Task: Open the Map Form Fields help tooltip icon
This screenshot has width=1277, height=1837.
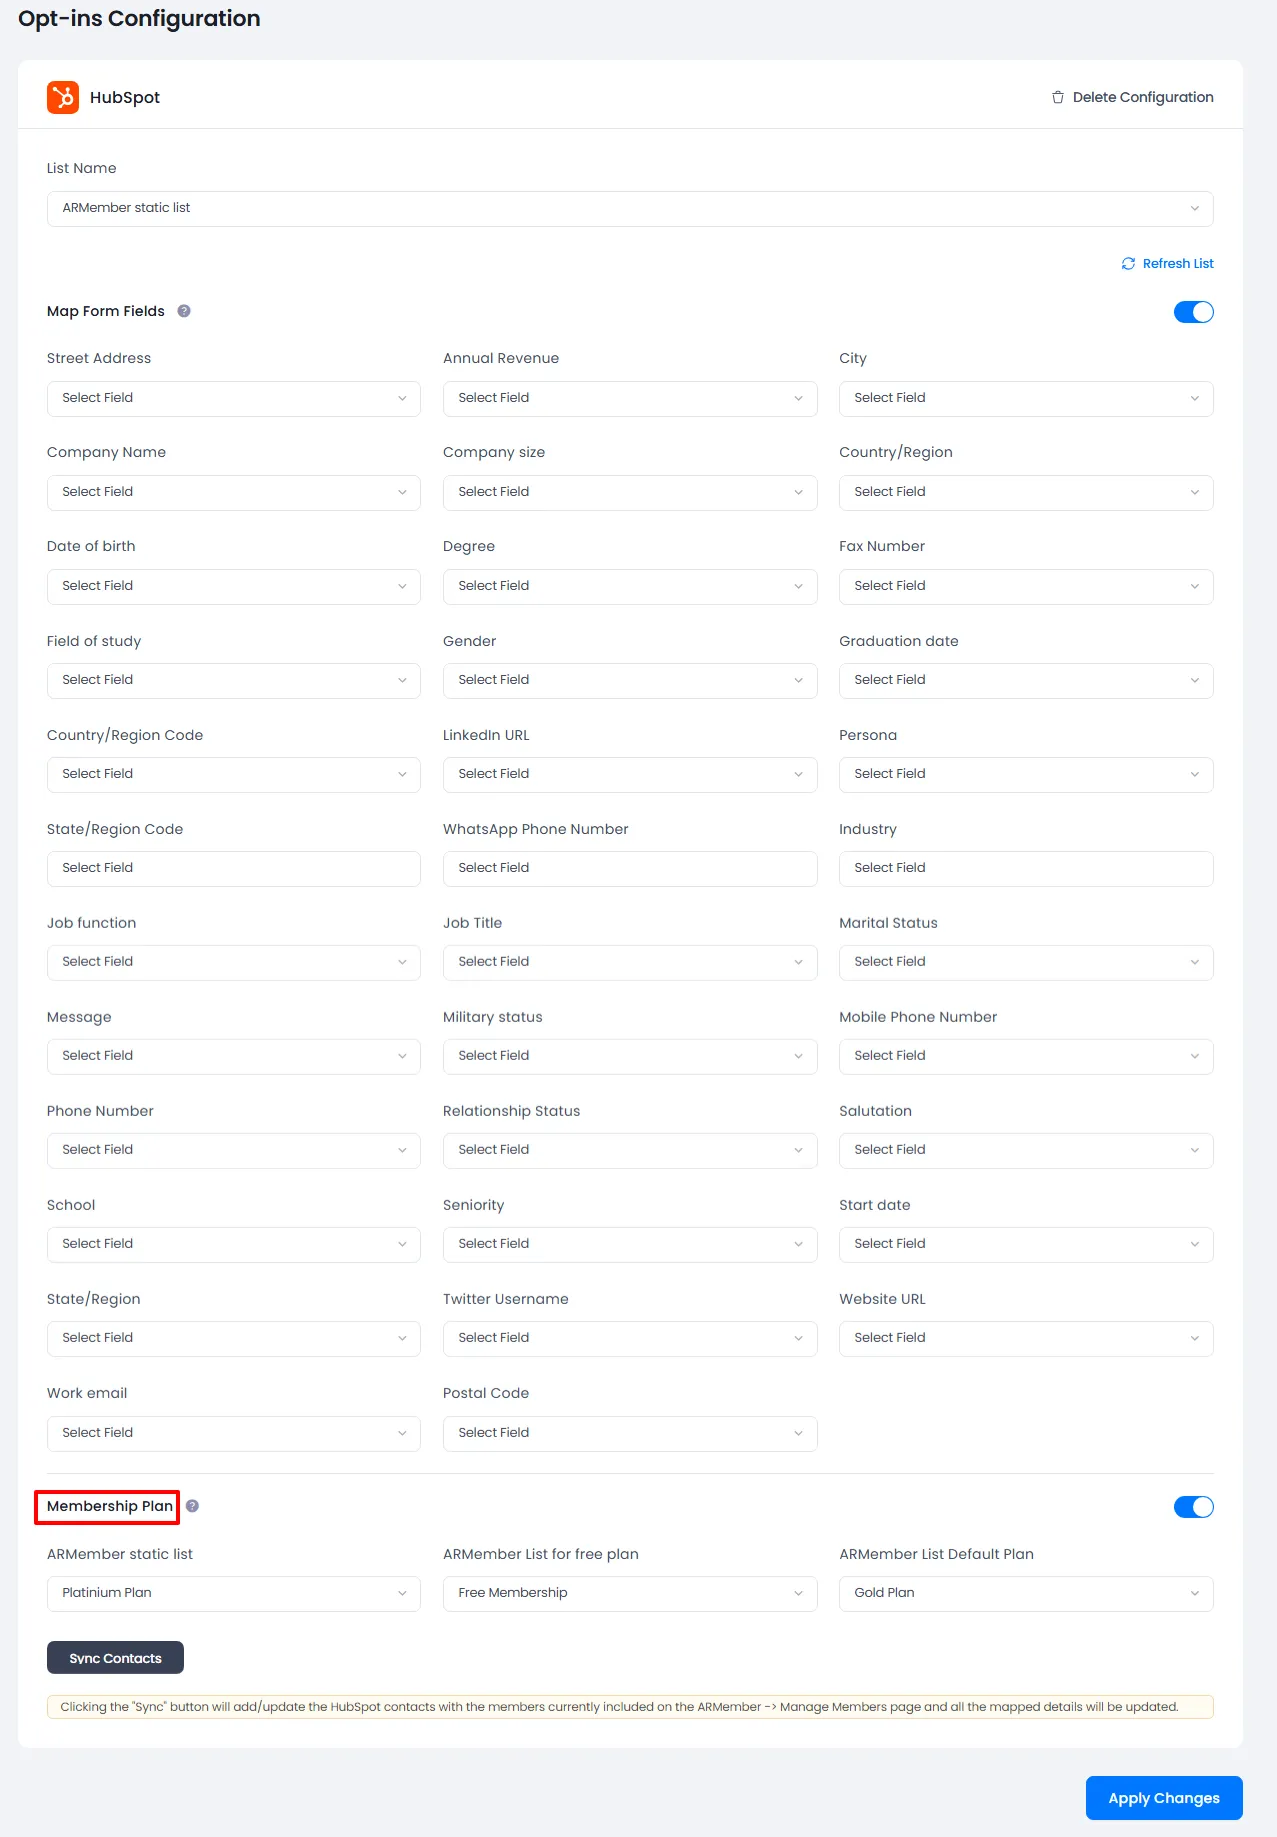Action: (x=184, y=311)
